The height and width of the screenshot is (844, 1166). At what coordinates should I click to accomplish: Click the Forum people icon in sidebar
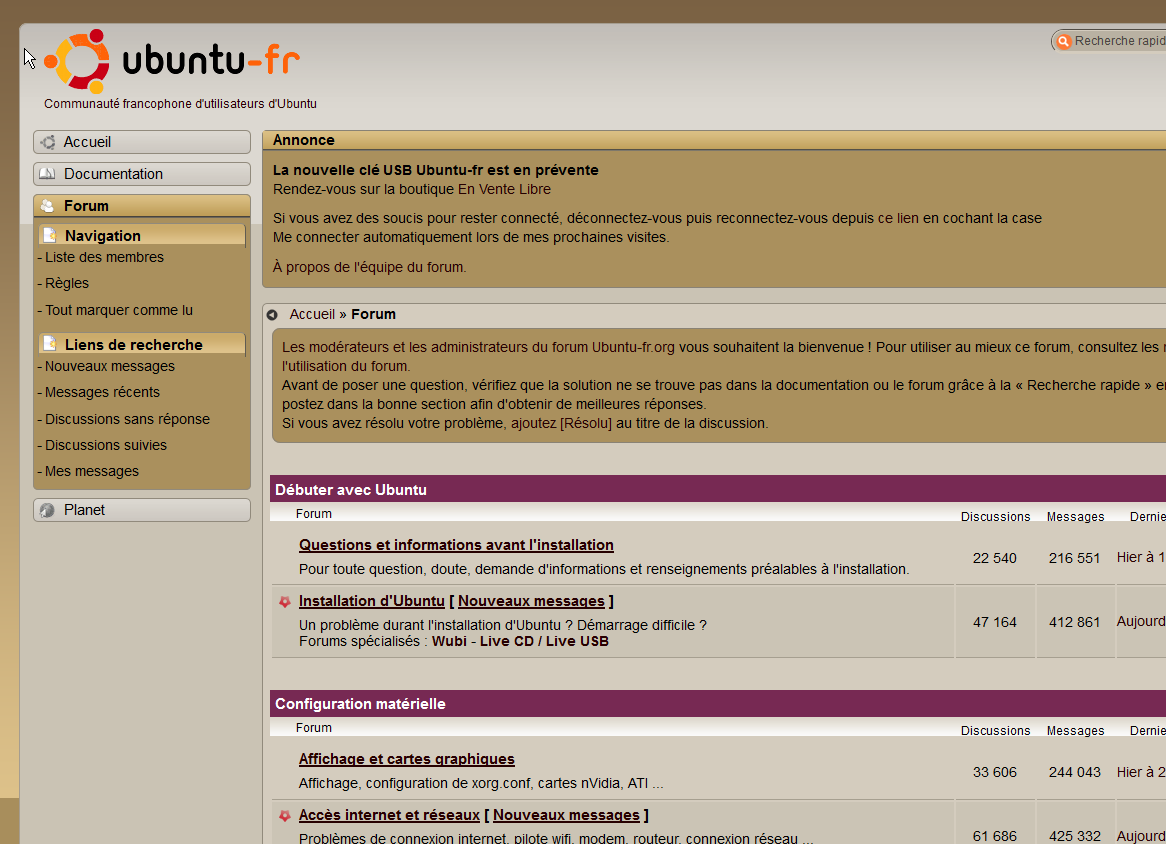tap(48, 206)
